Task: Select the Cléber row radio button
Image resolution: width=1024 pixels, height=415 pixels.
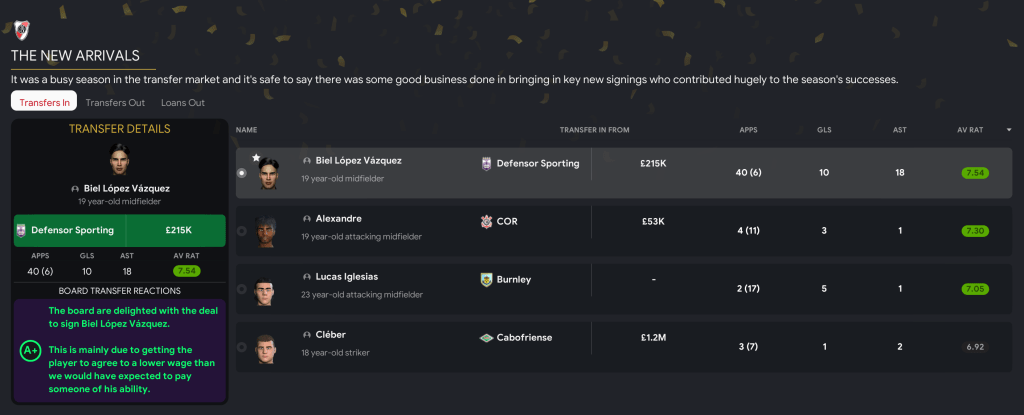Action: pyautogui.click(x=241, y=347)
